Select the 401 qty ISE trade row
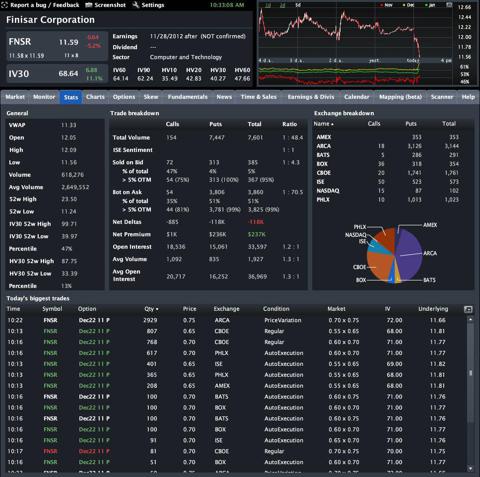Image resolution: width=480 pixels, height=477 pixels. pyautogui.click(x=235, y=364)
